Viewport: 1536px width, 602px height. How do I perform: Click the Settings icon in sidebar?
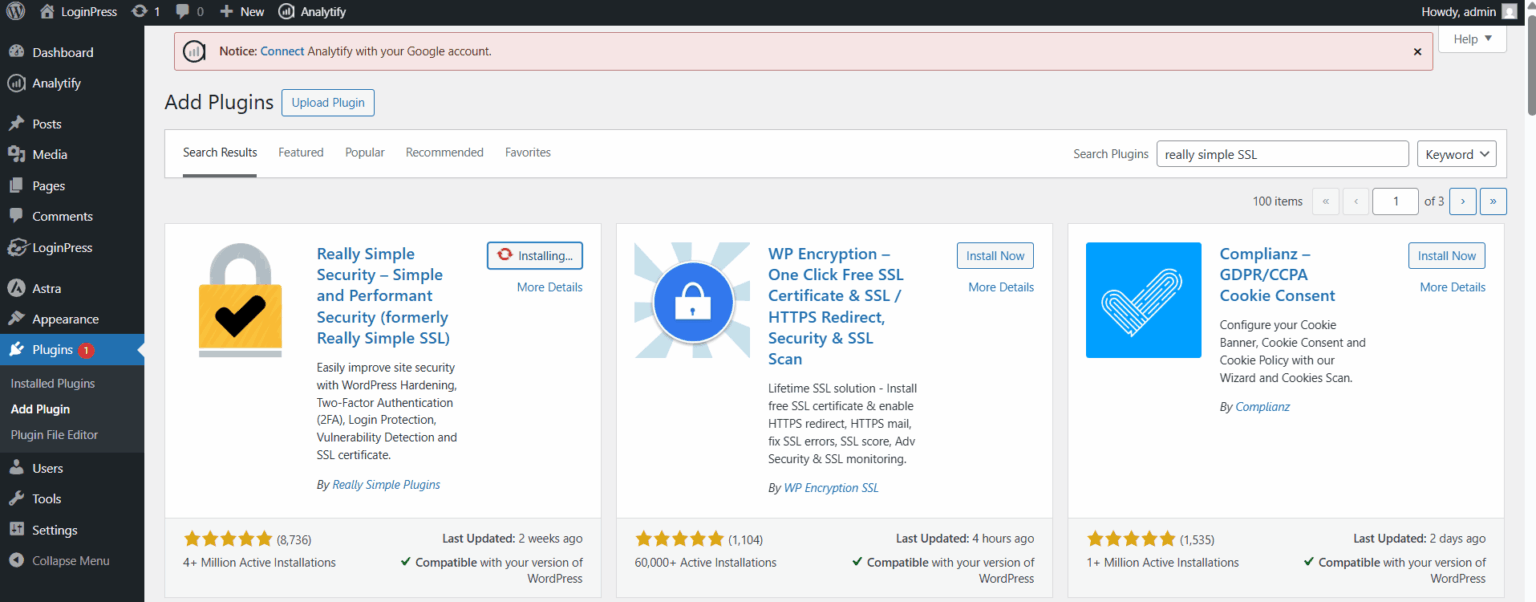click(x=16, y=530)
